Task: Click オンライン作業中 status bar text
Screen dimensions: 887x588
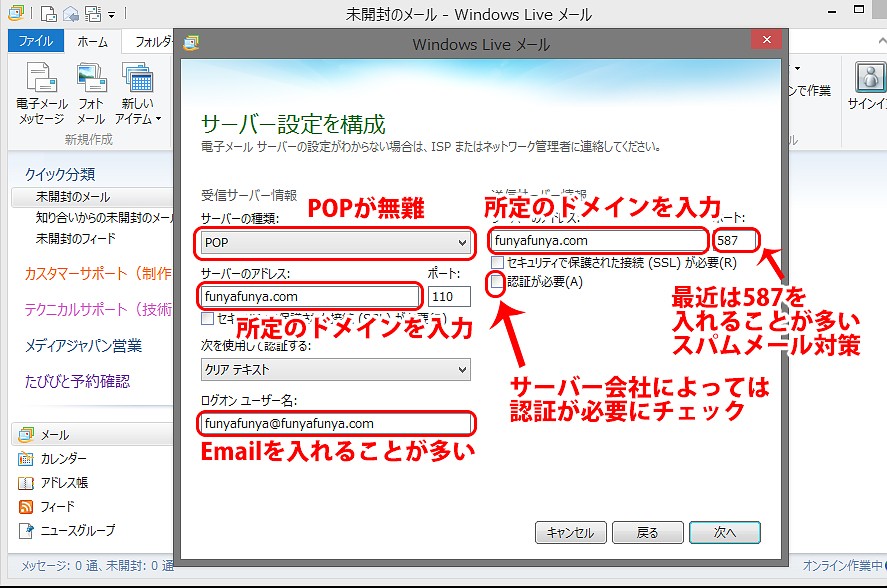Action: 843,565
